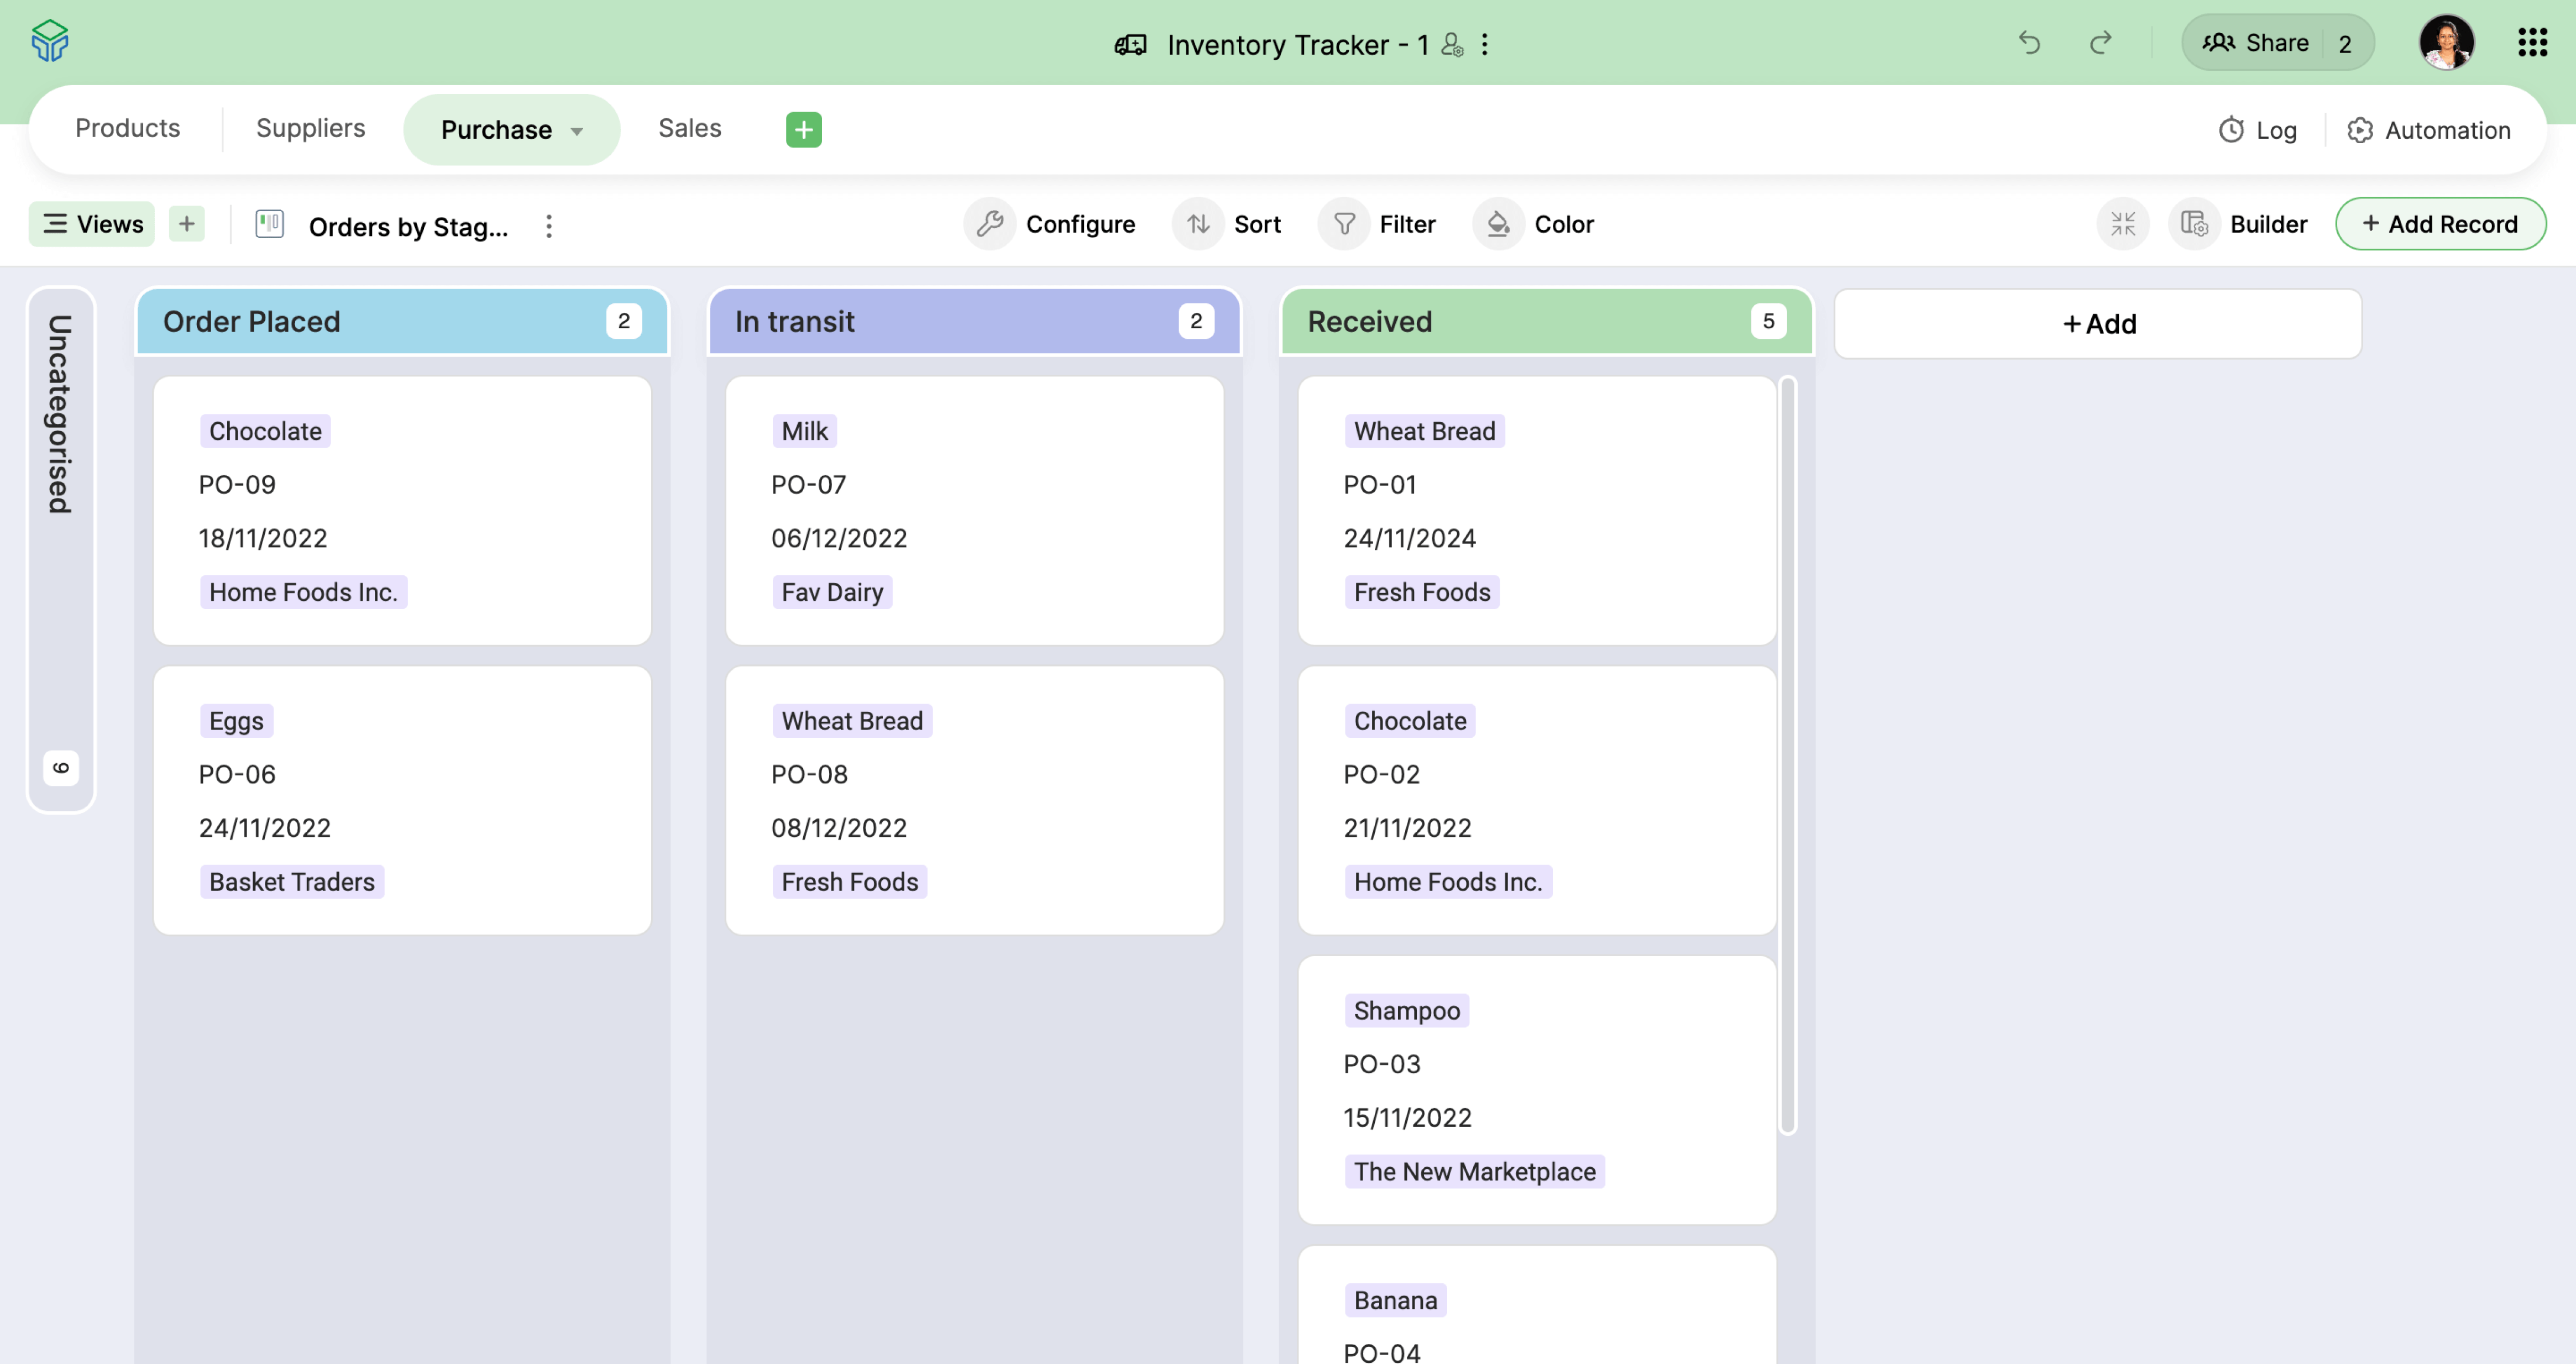Open the three-dot menu beside Inventory Tracker title
The image size is (2576, 1364).
1485,44
